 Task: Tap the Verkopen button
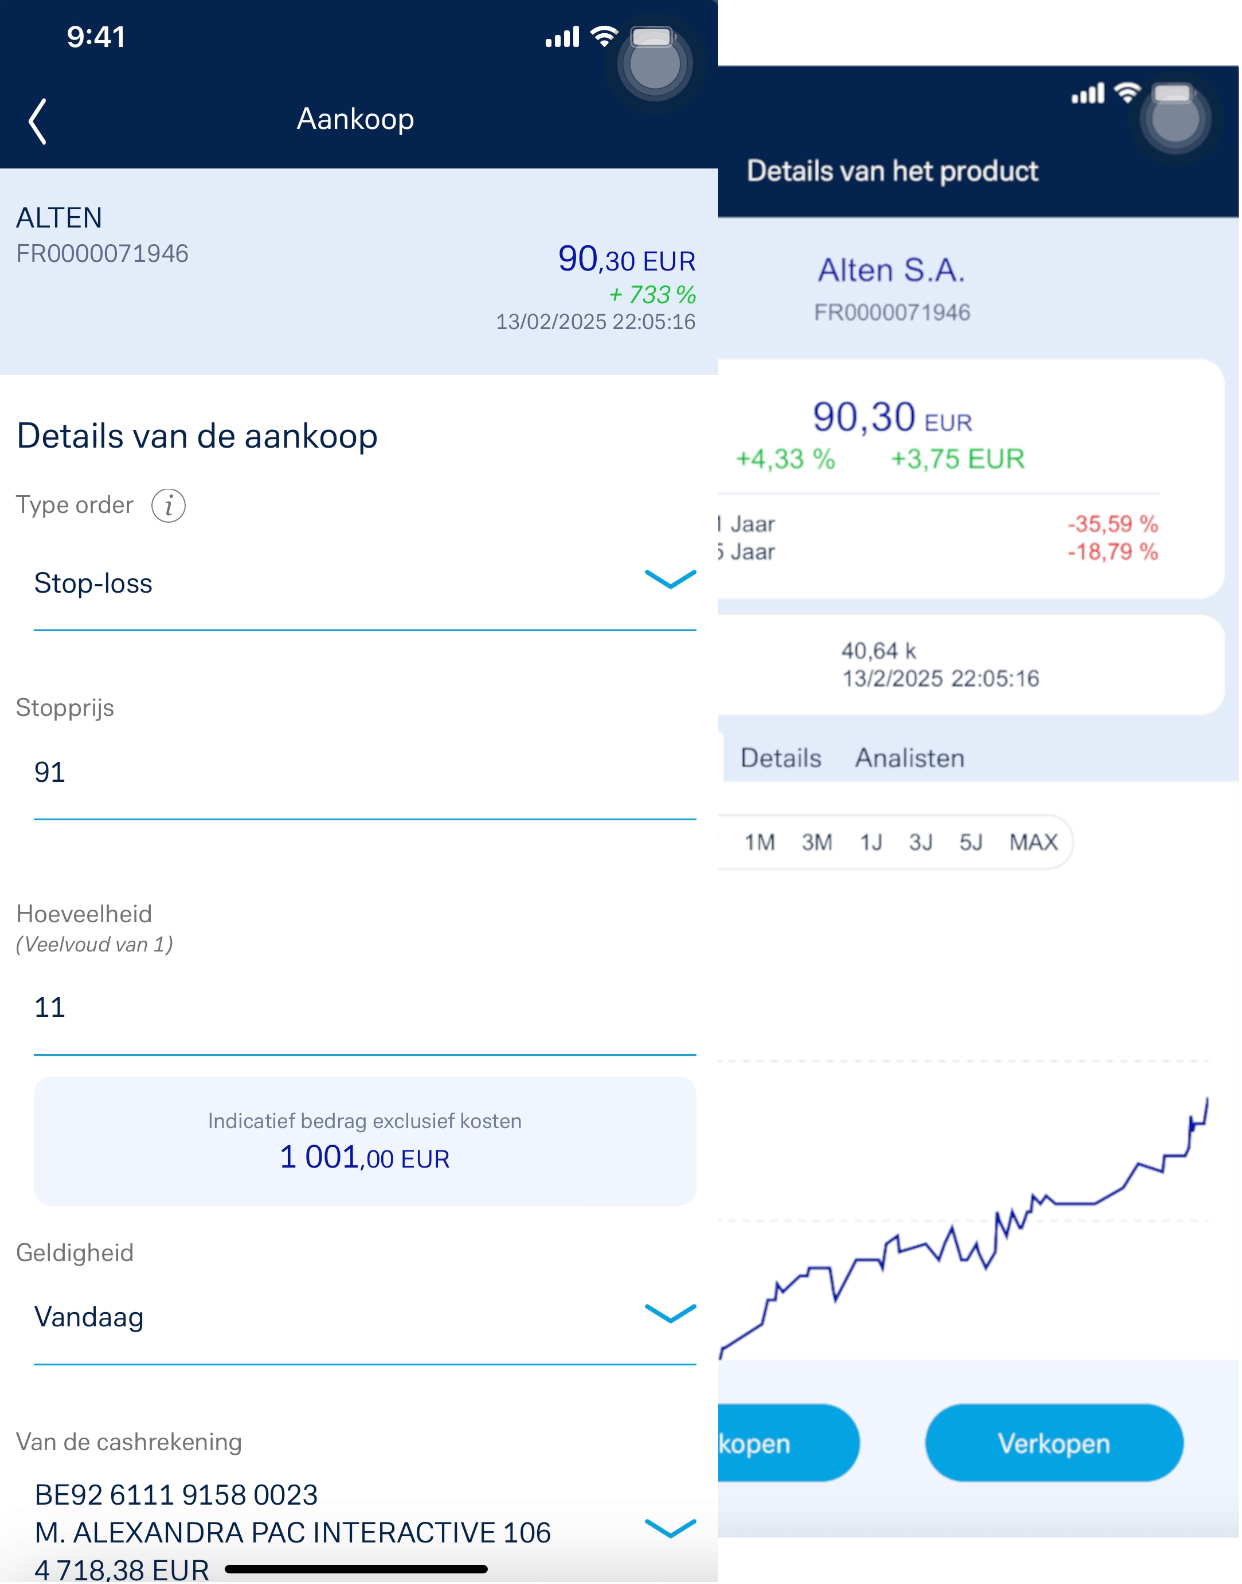pyautogui.click(x=1054, y=1443)
